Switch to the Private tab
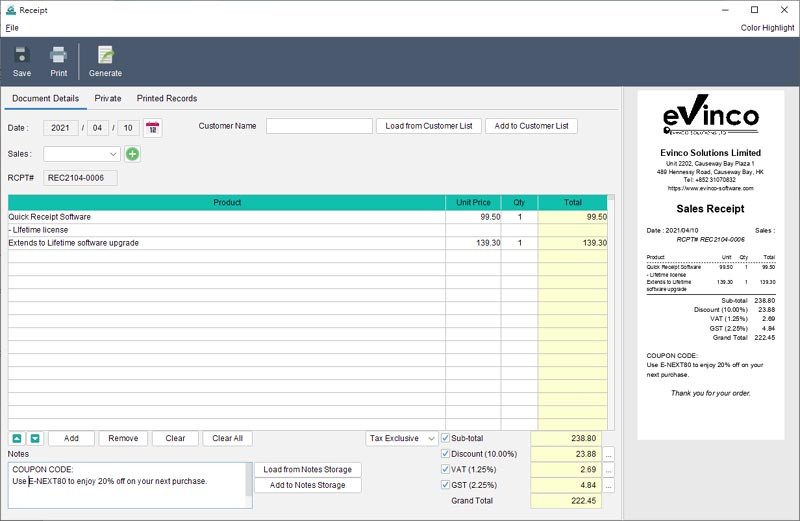 (108, 99)
